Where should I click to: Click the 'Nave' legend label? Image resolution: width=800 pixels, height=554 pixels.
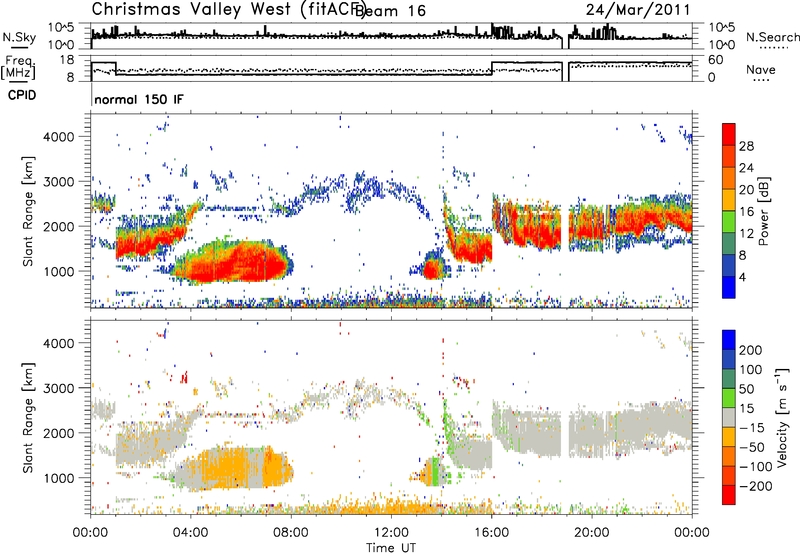[x=761, y=69]
